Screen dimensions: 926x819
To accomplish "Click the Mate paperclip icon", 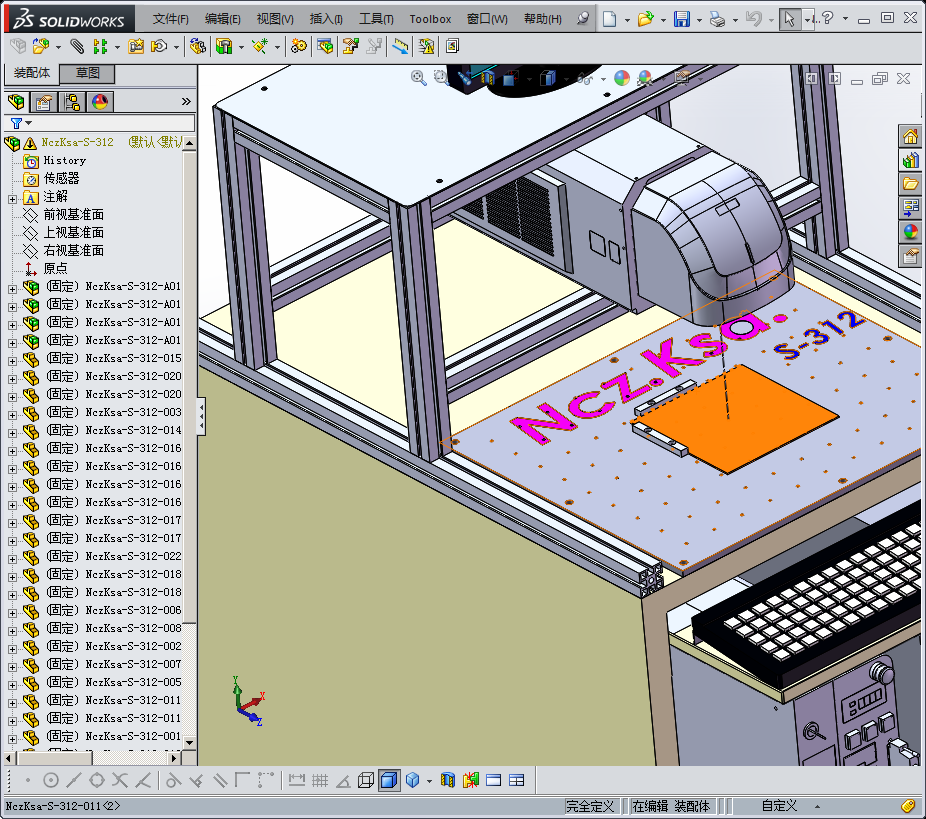I will [x=77, y=46].
